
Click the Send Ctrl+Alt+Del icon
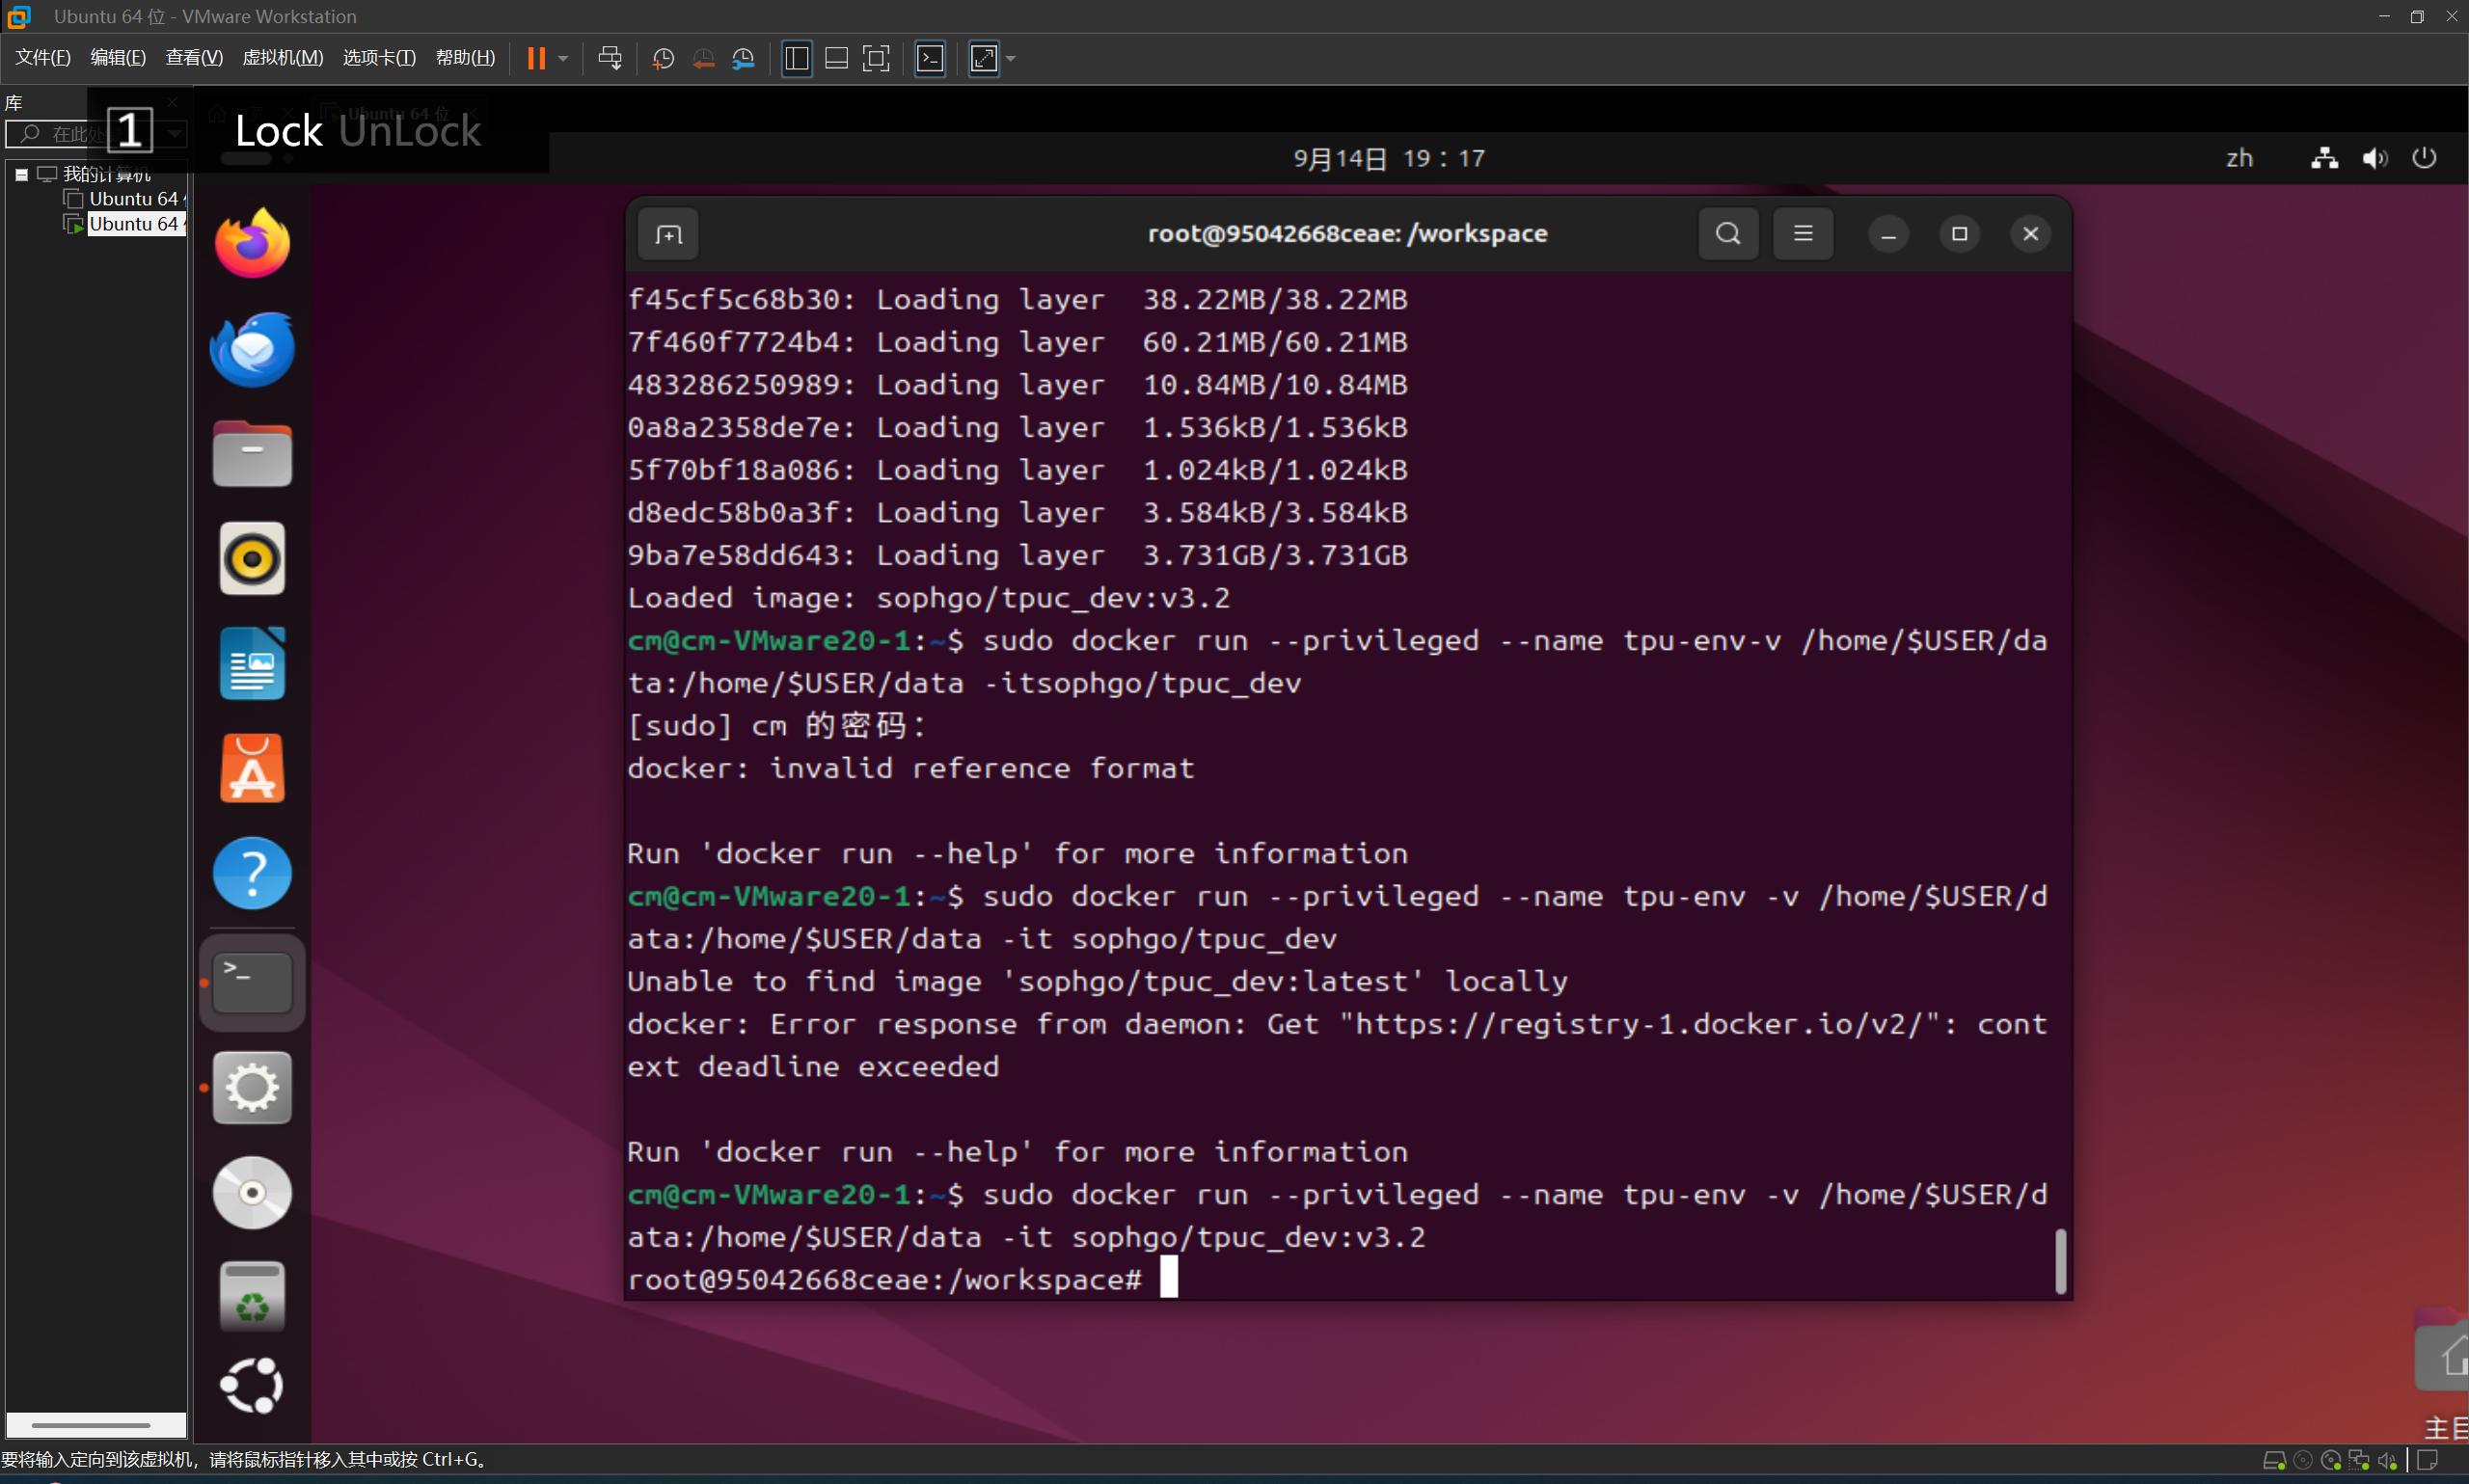point(610,58)
